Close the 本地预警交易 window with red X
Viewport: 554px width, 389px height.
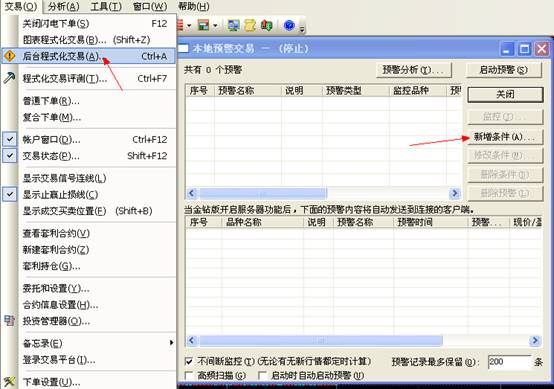click(542, 49)
